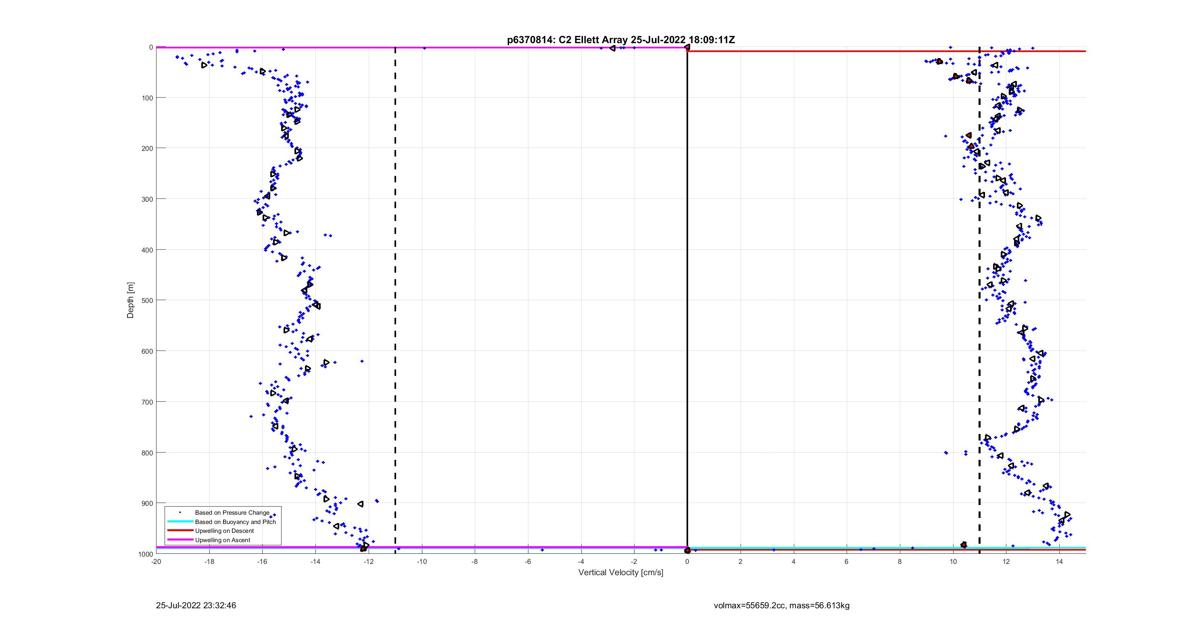This screenshot has height=622, width=1200.
Task: Click the x-axis tick label '6'
Action: click(x=846, y=561)
